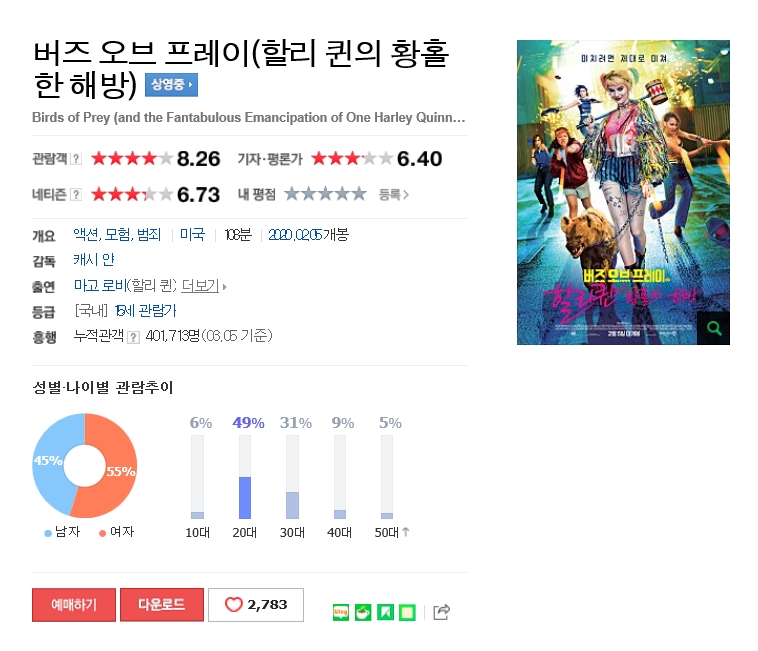Open director 캐시 얀 link
Screen dimensions: 758x651
[94, 260]
